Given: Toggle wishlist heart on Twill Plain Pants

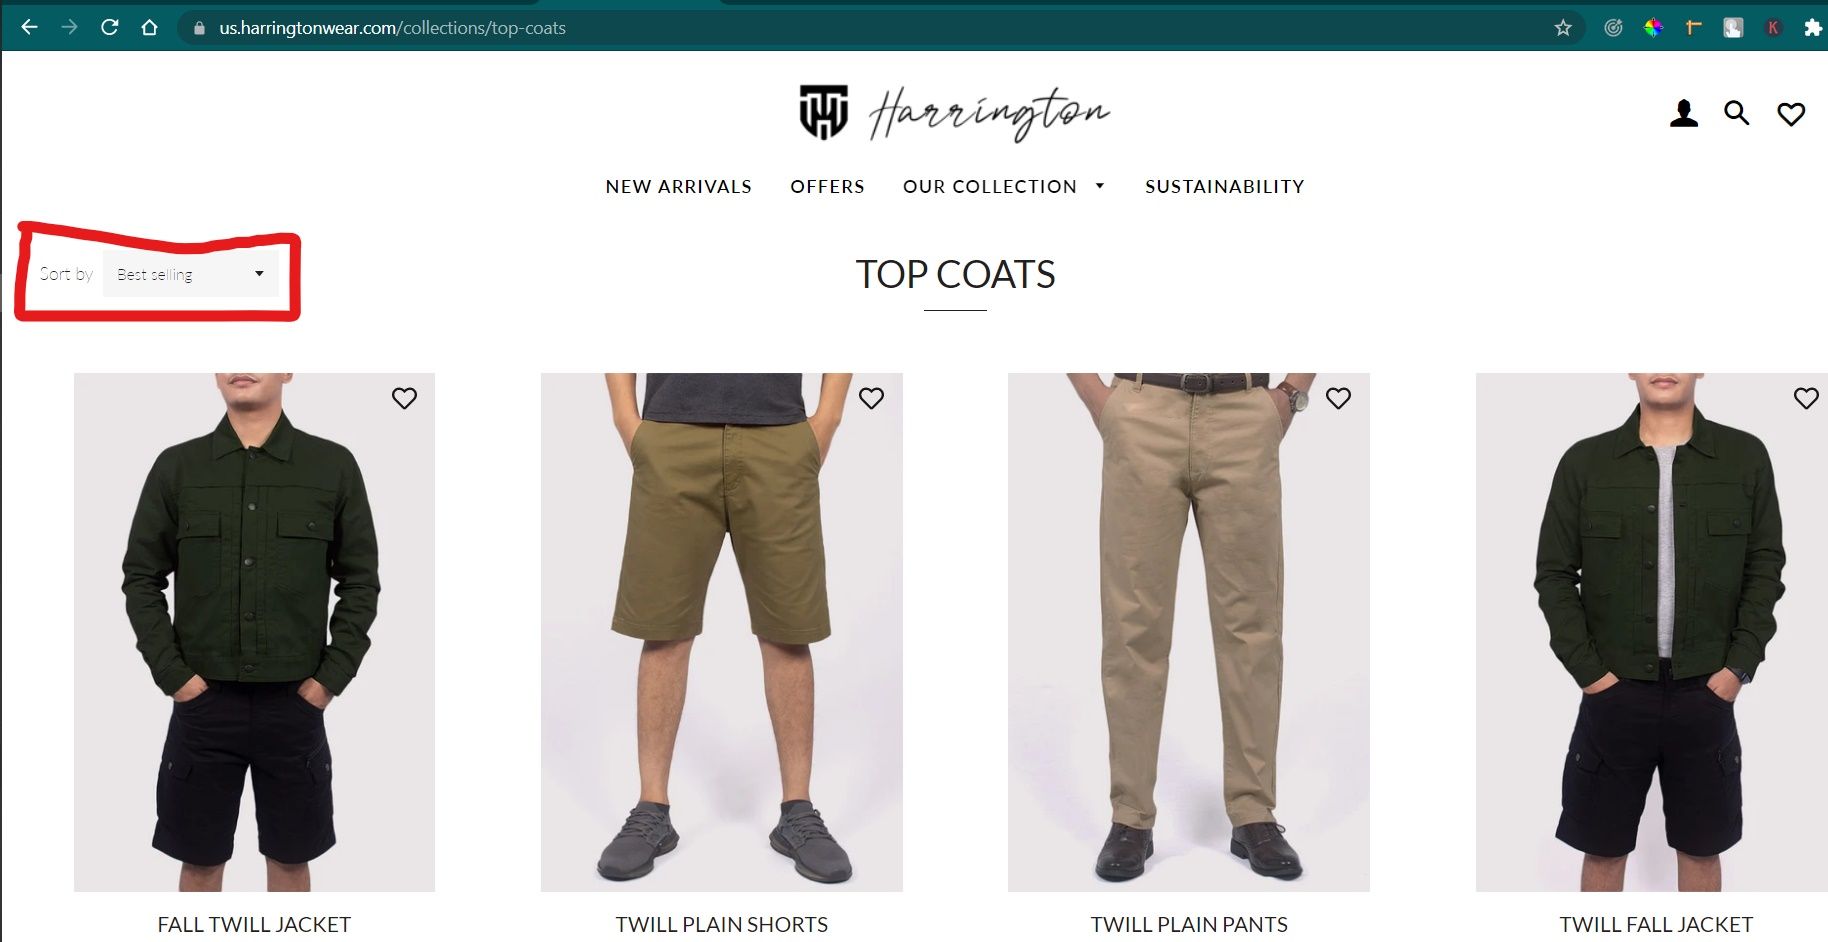Looking at the screenshot, I should click(1338, 398).
